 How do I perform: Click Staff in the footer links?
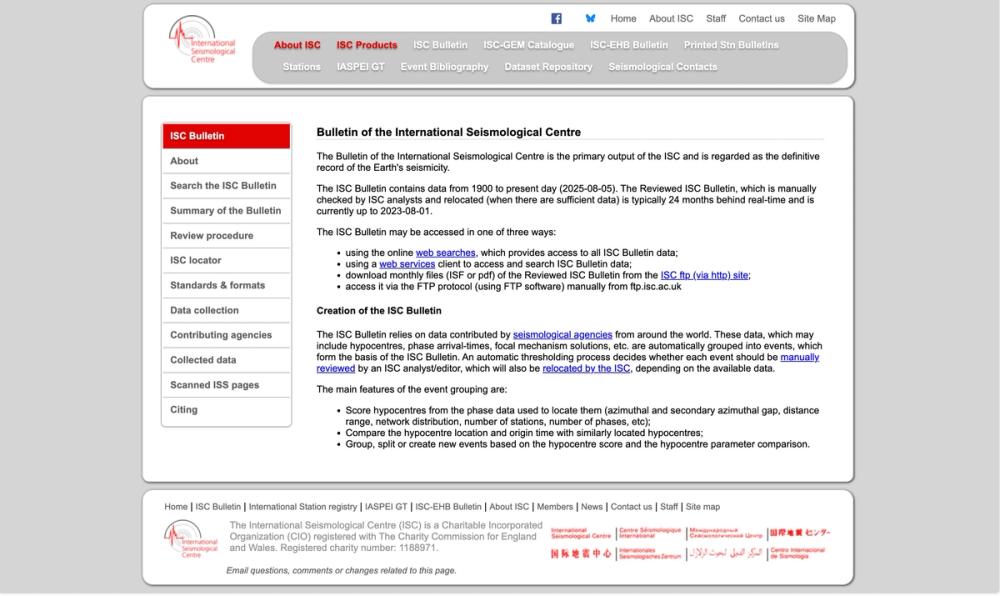[x=669, y=507]
